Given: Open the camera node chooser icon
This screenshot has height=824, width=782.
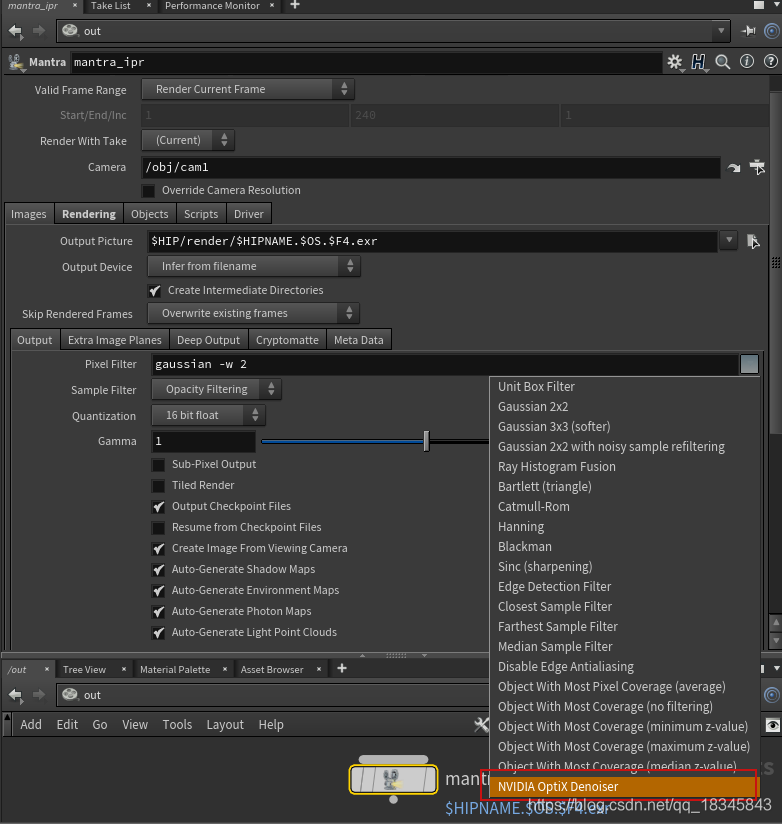Looking at the screenshot, I should click(x=757, y=167).
